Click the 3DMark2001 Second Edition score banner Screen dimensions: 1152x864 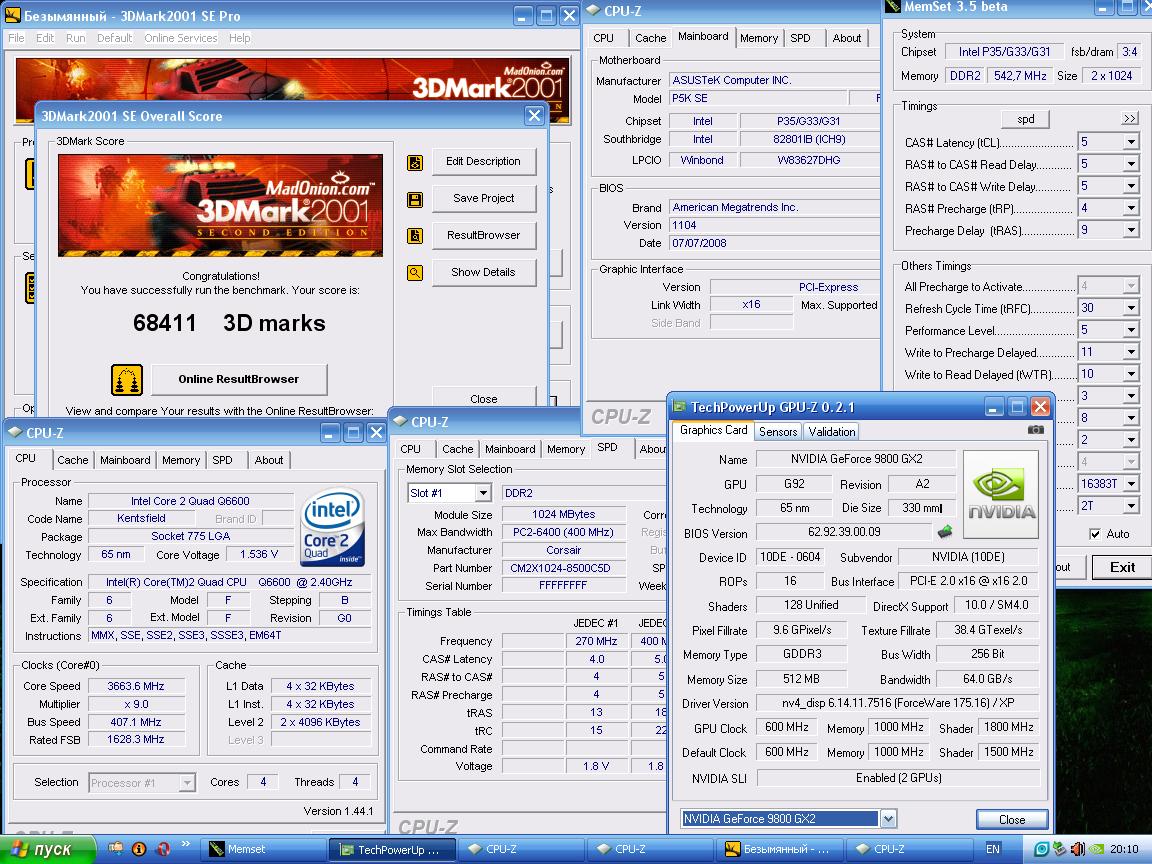[220, 206]
